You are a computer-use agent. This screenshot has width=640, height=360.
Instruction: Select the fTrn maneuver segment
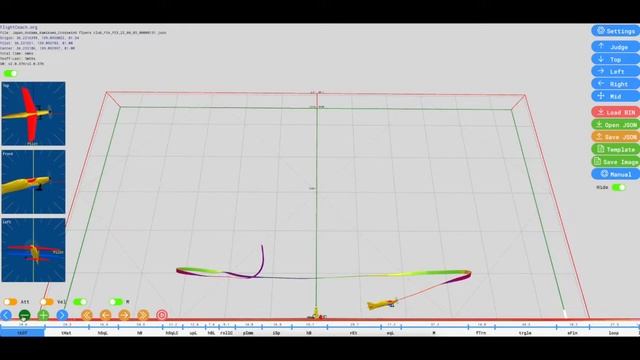(481, 333)
